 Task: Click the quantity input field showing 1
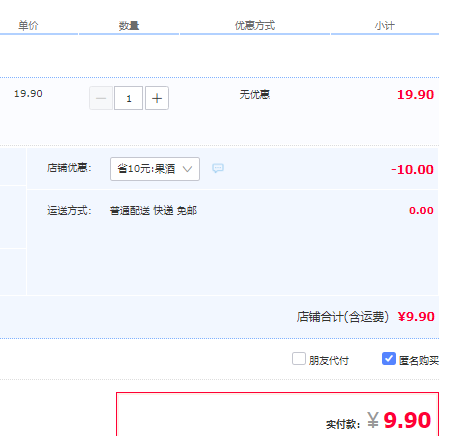(129, 98)
